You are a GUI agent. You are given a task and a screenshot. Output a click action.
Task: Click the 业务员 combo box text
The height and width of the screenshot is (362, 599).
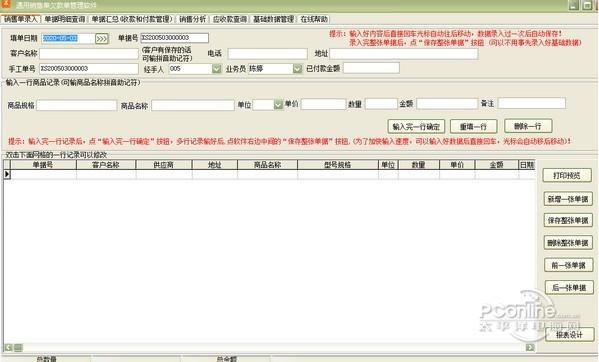(270, 69)
